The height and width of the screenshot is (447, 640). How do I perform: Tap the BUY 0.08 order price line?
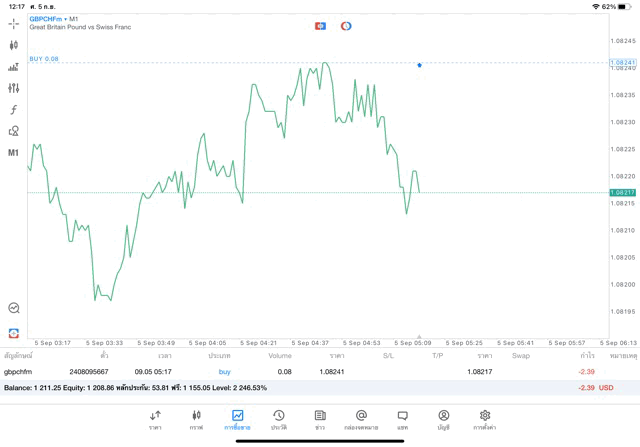44,59
